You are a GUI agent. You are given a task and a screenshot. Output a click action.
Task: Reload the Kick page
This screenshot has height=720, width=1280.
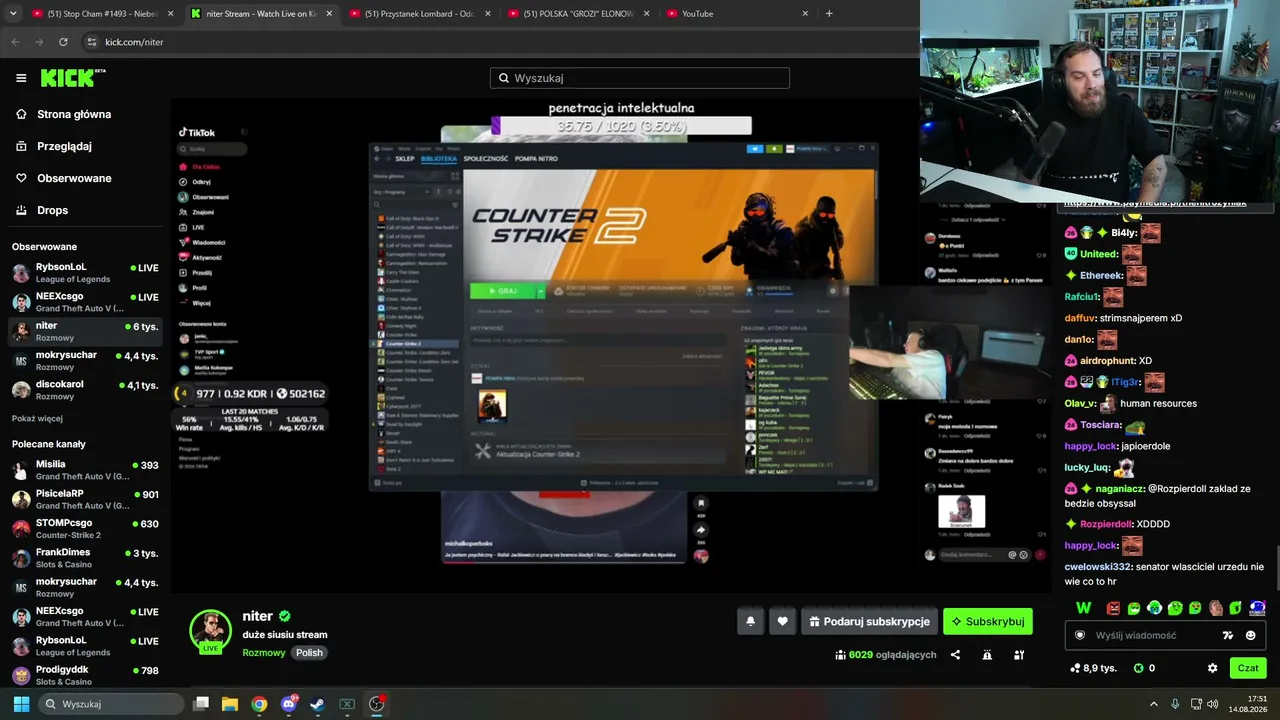(x=63, y=42)
